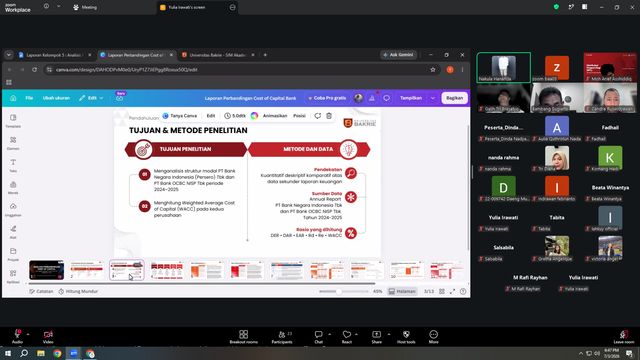Open Breakout rooms in Zoom
This screenshot has width=640, height=360.
[x=244, y=337]
